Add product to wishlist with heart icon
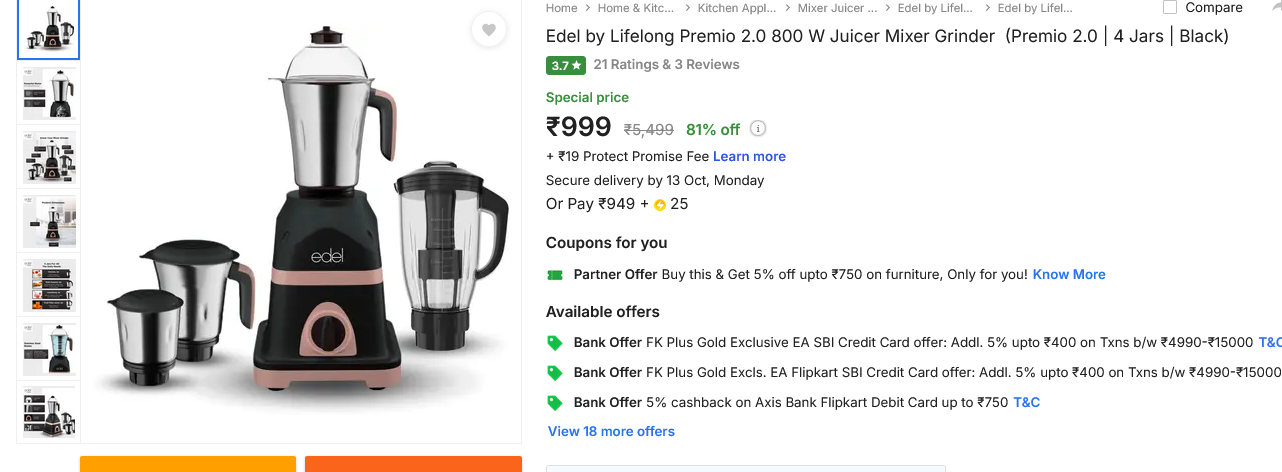 coord(488,30)
